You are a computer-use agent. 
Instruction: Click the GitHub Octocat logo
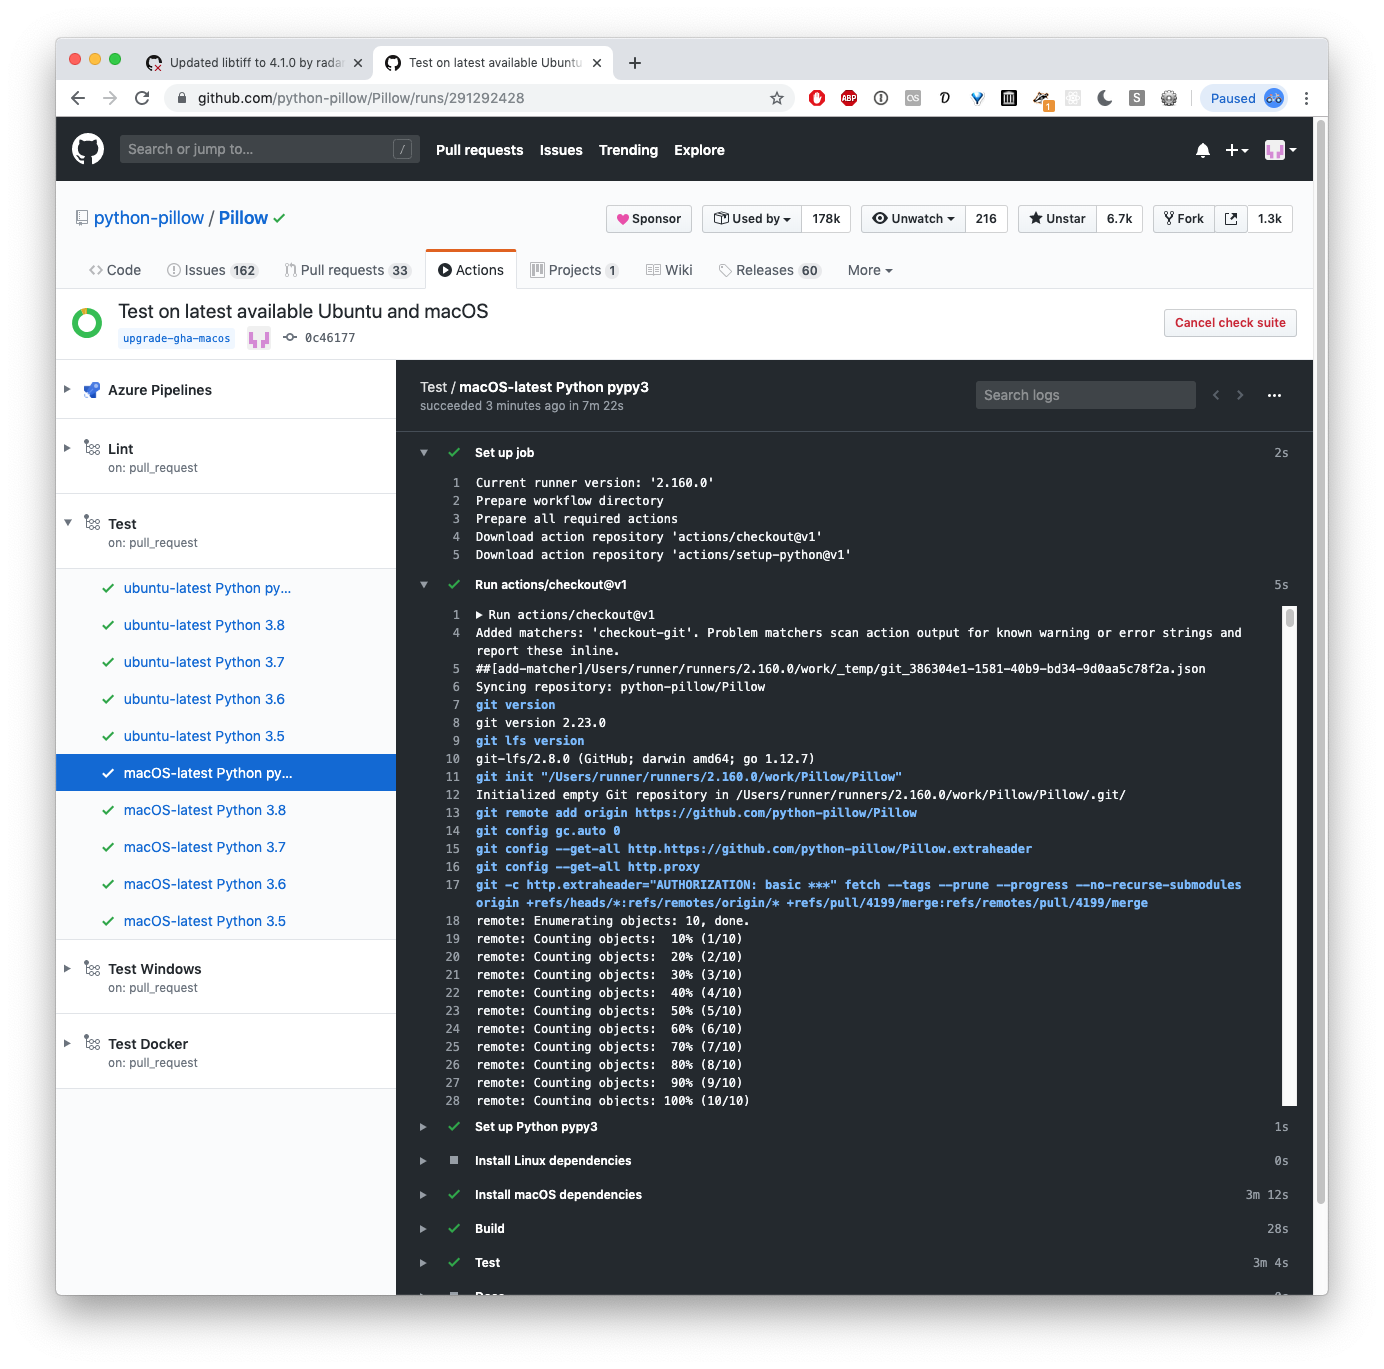point(88,149)
